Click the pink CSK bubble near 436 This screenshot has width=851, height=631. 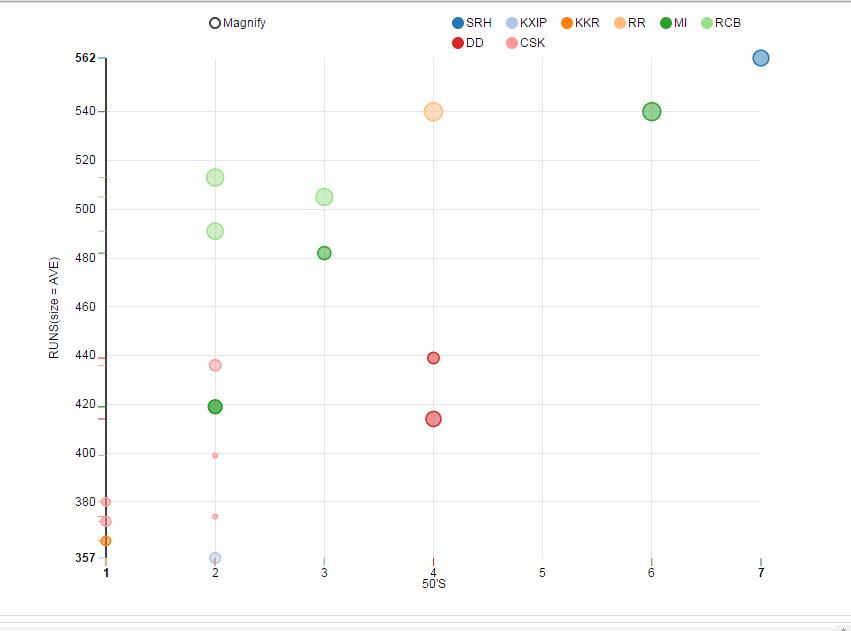coord(215,365)
